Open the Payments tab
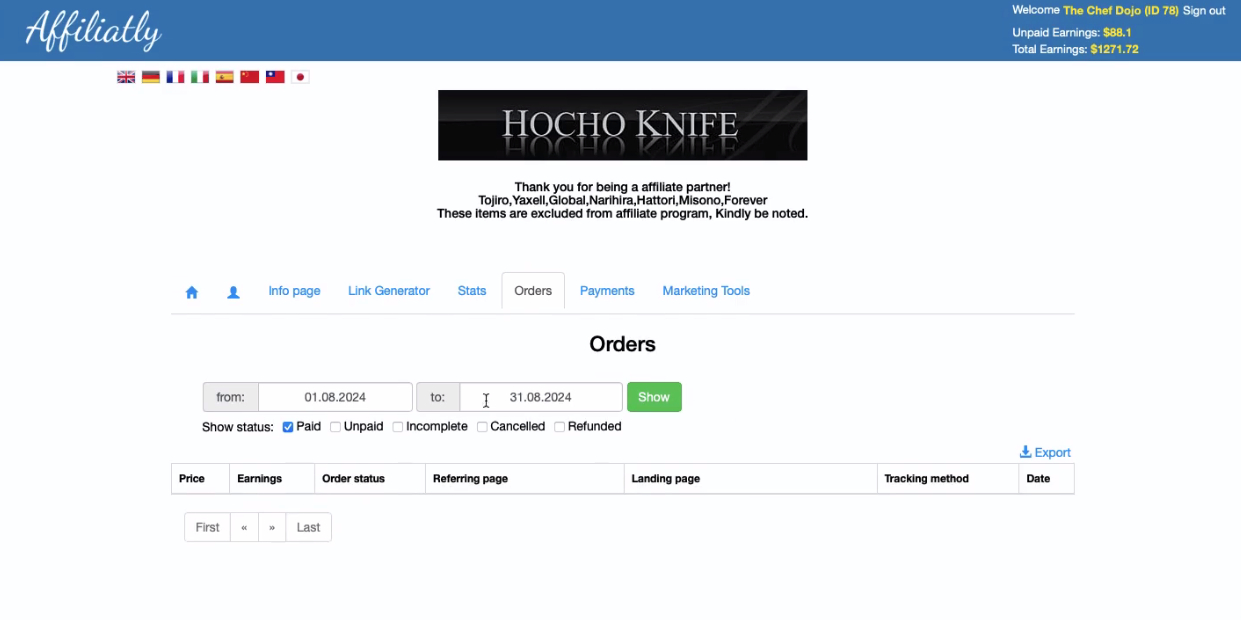 [x=607, y=291]
